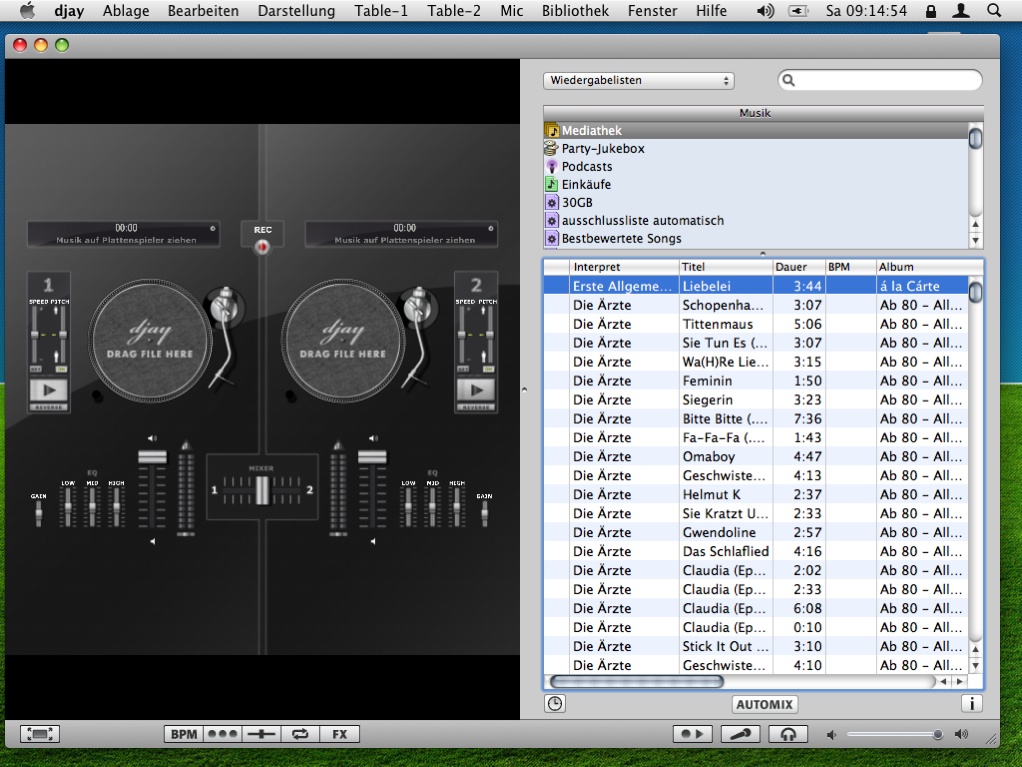Select the track 'Helmut K'
The image size is (1022, 767).
tap(756, 495)
